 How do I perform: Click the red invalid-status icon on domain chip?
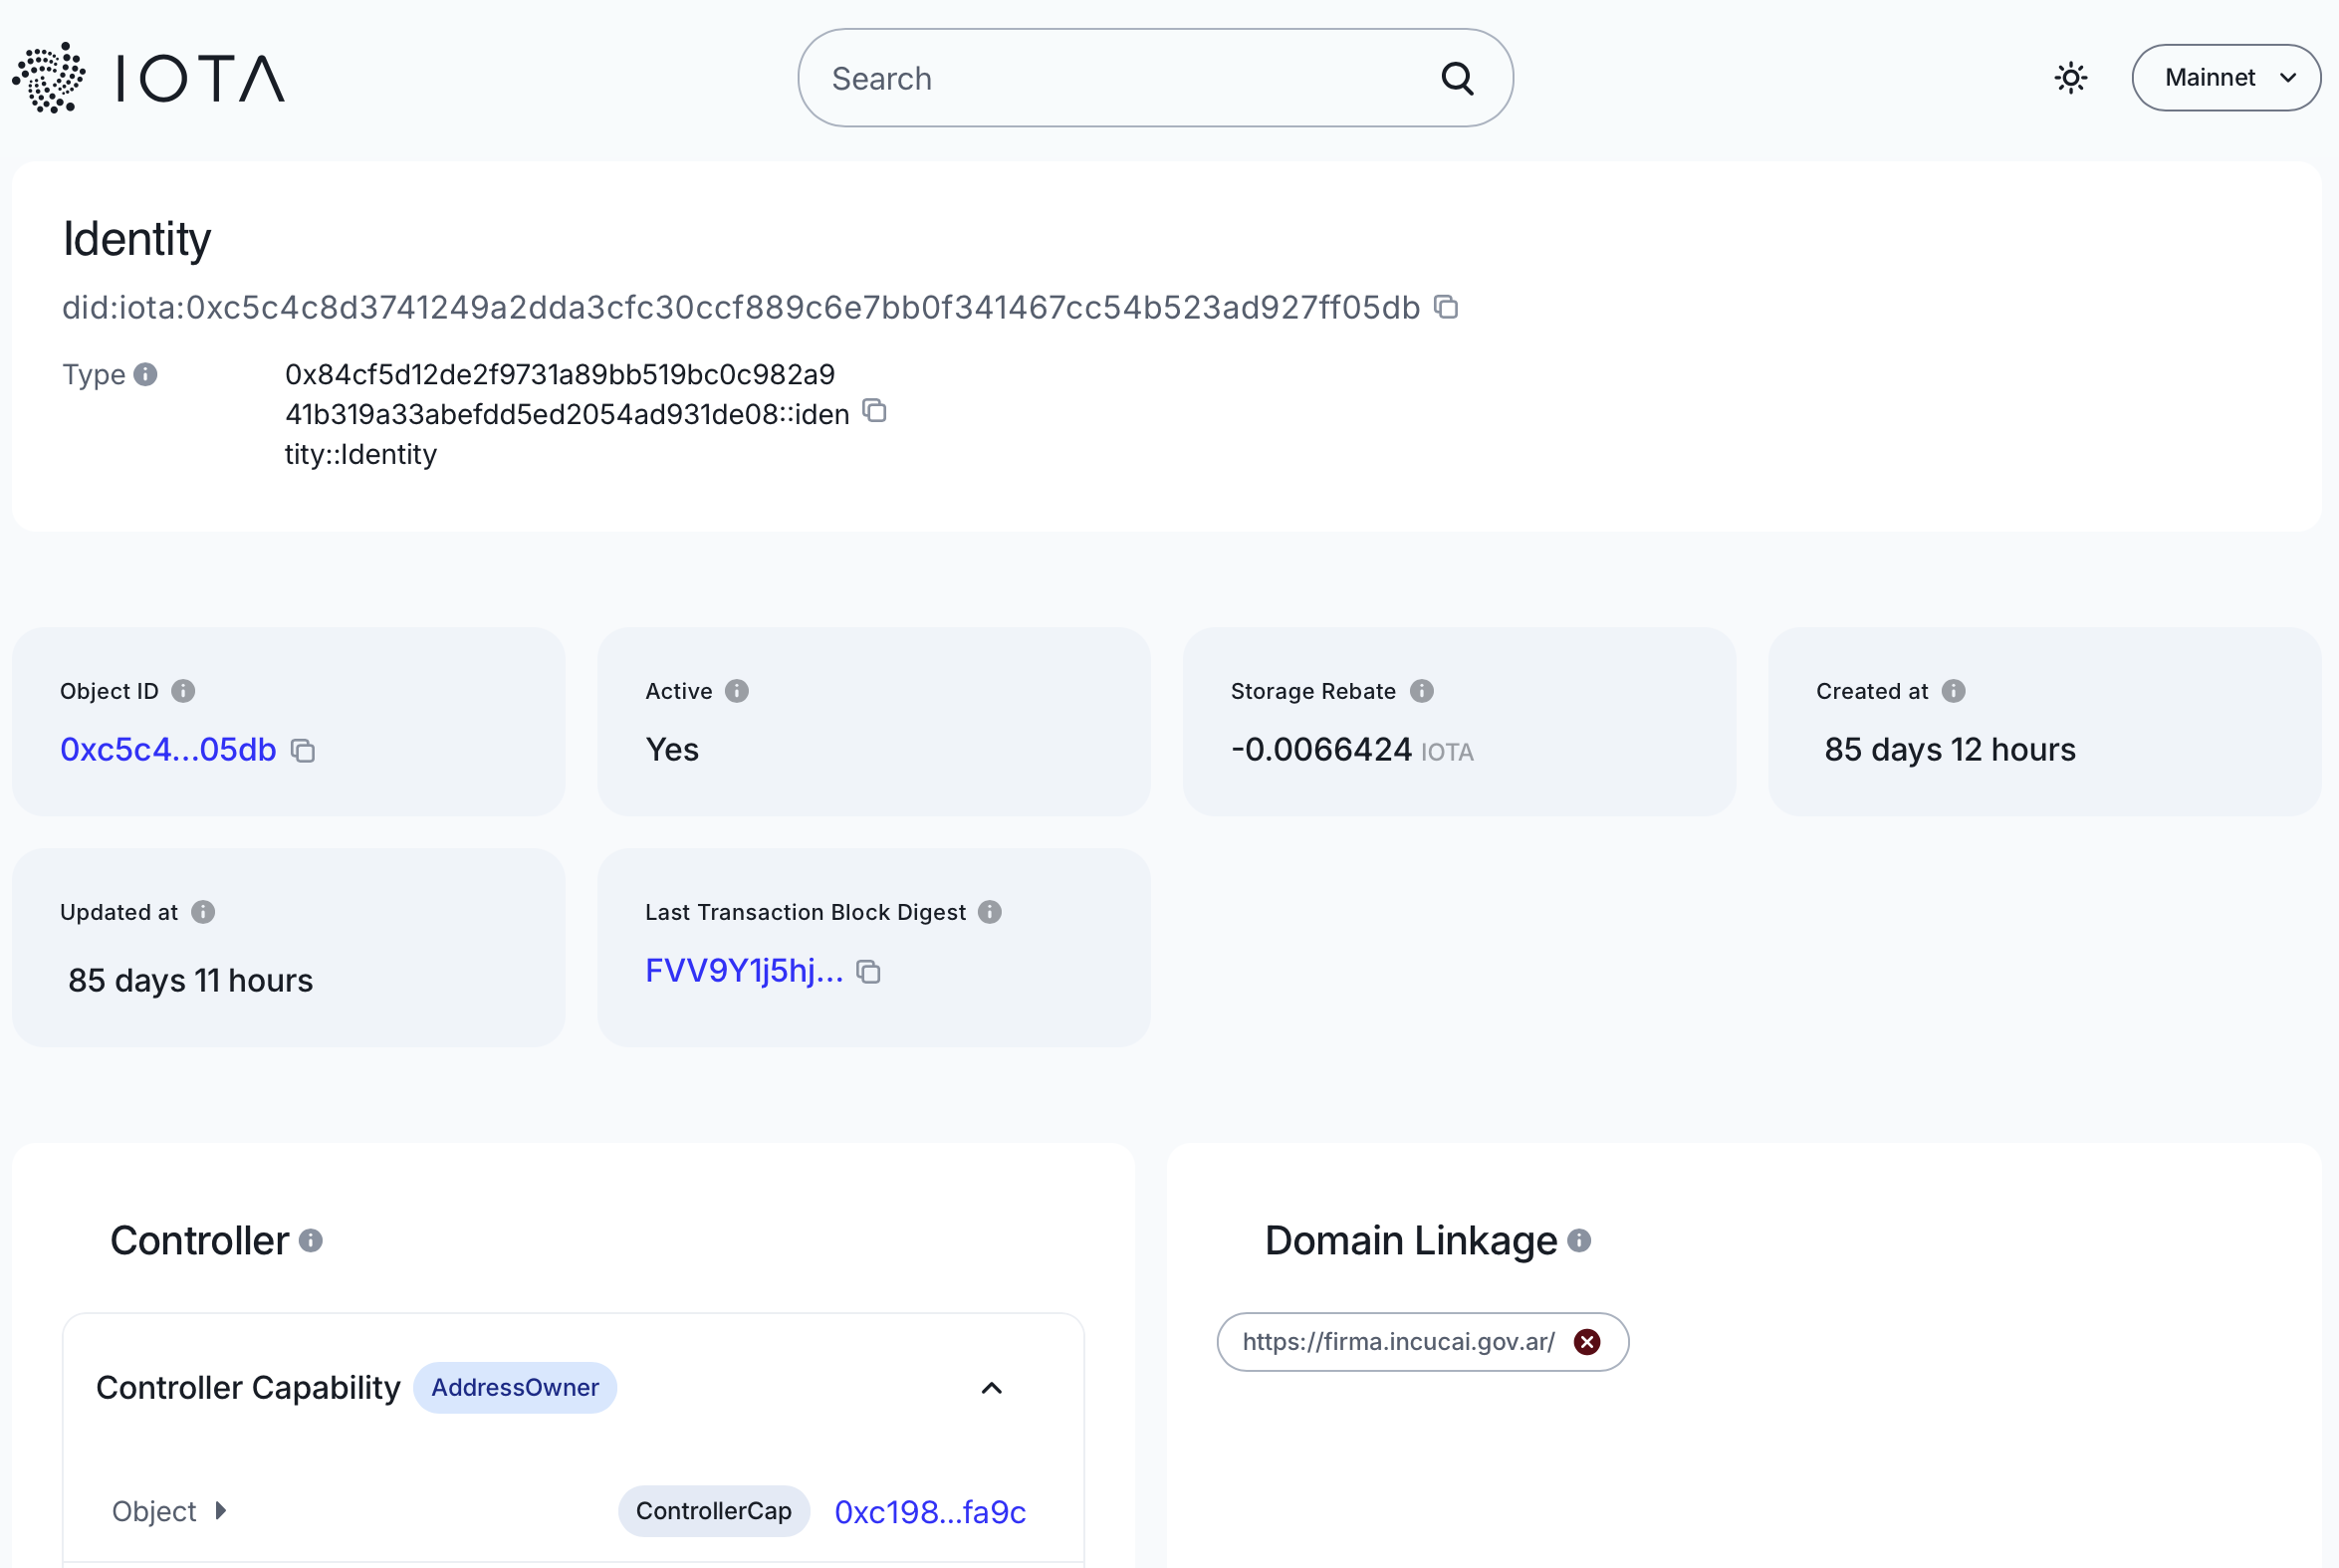[x=1586, y=1342]
